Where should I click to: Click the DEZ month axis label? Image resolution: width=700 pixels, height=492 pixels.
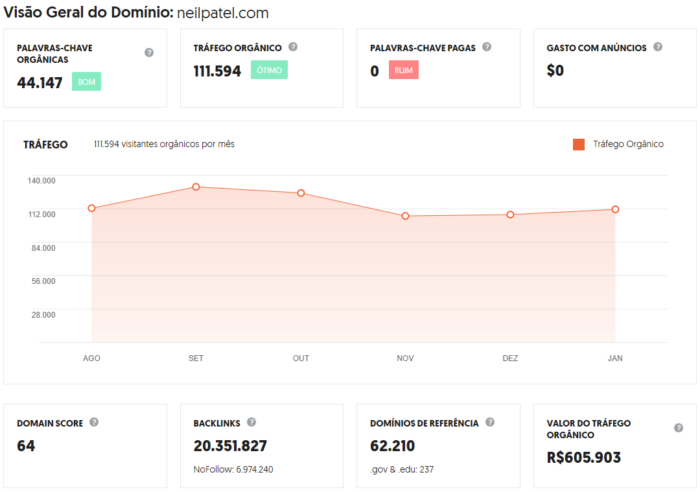coord(510,358)
